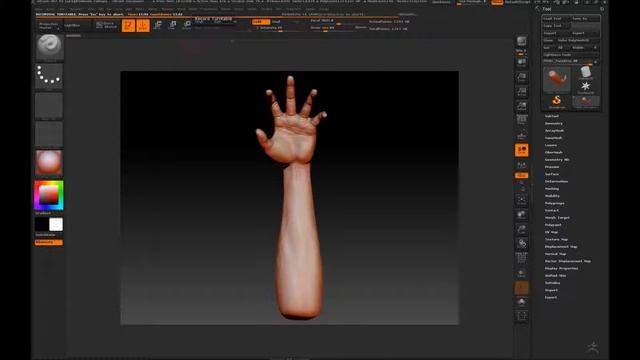Viewport: 640px width, 360px height.
Task: Click the Load Tool button
Action: pyautogui.click(x=556, y=19)
